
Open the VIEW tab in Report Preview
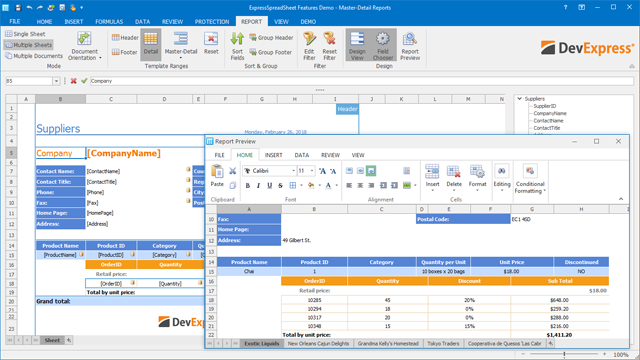pyautogui.click(x=358, y=155)
